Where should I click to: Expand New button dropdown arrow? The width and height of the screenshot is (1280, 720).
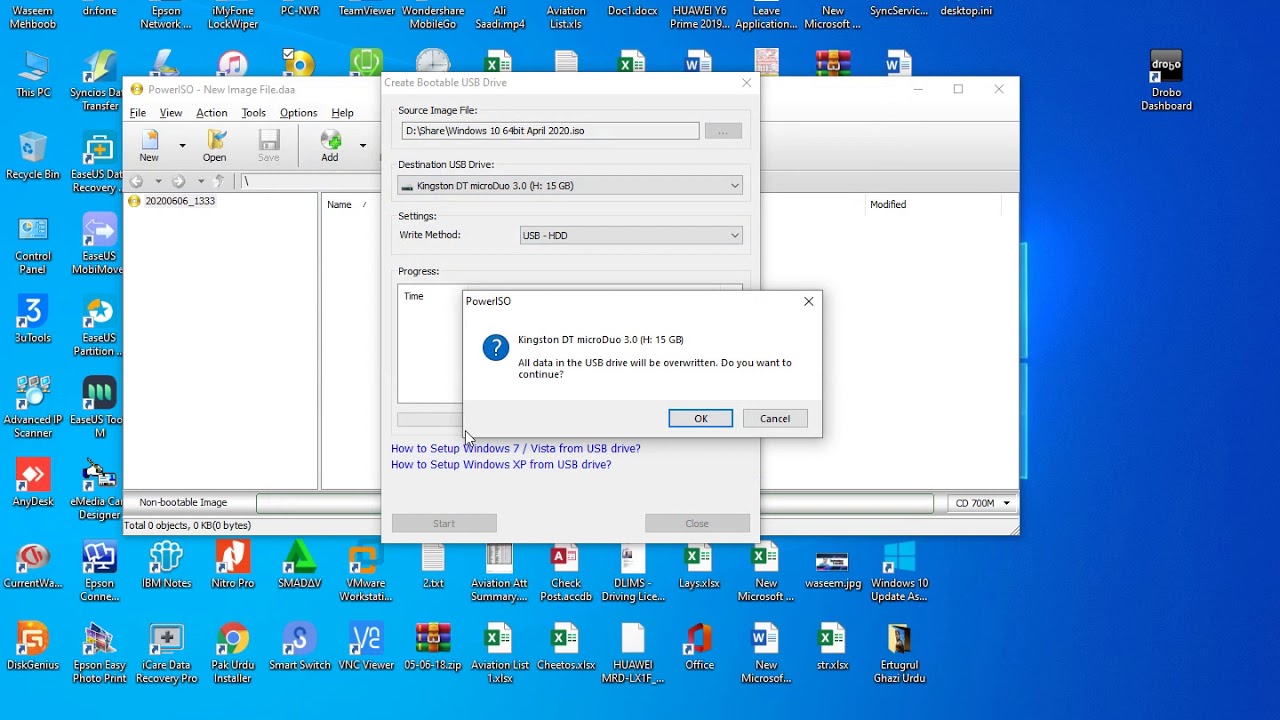tap(182, 146)
